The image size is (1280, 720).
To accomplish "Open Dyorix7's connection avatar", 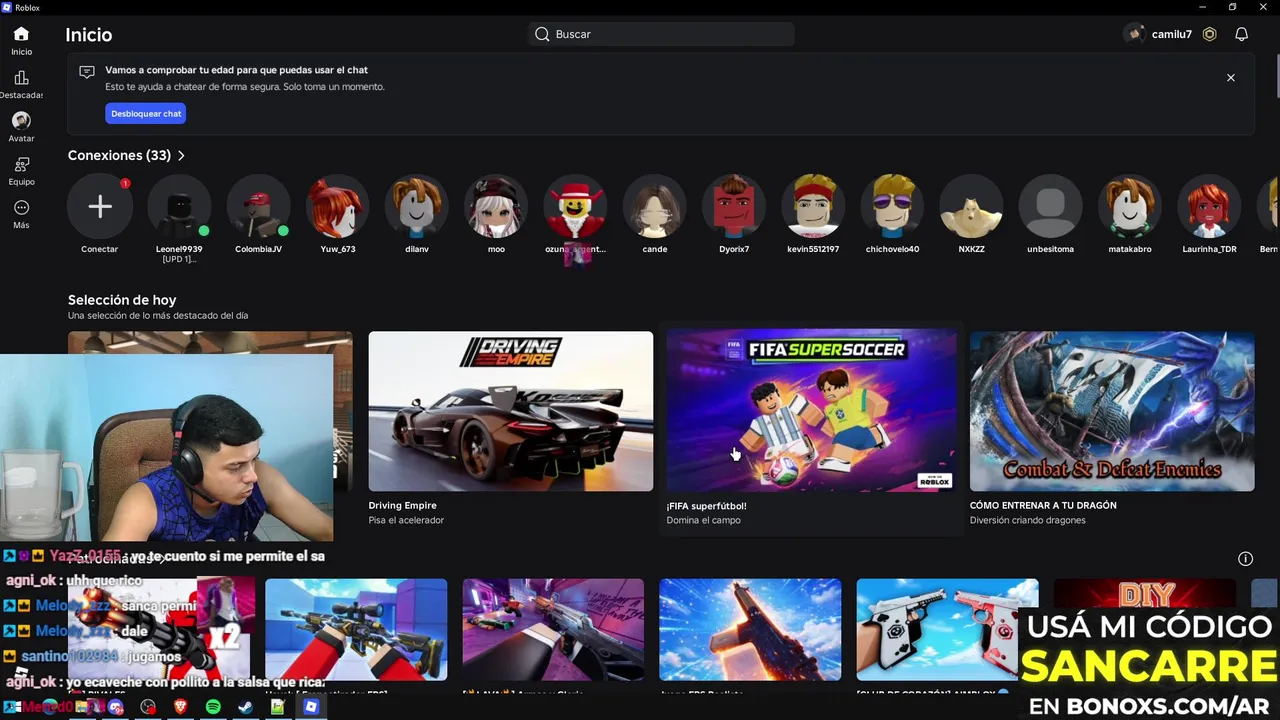I will click(734, 207).
